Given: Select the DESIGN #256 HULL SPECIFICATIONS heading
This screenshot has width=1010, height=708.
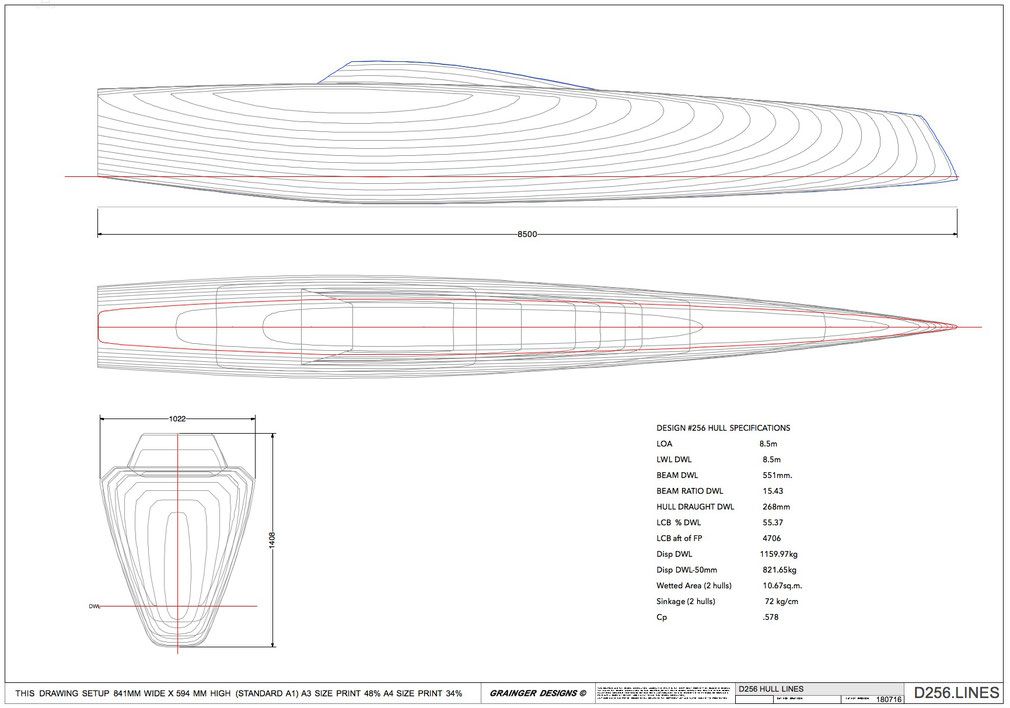Looking at the screenshot, I should (x=723, y=427).
